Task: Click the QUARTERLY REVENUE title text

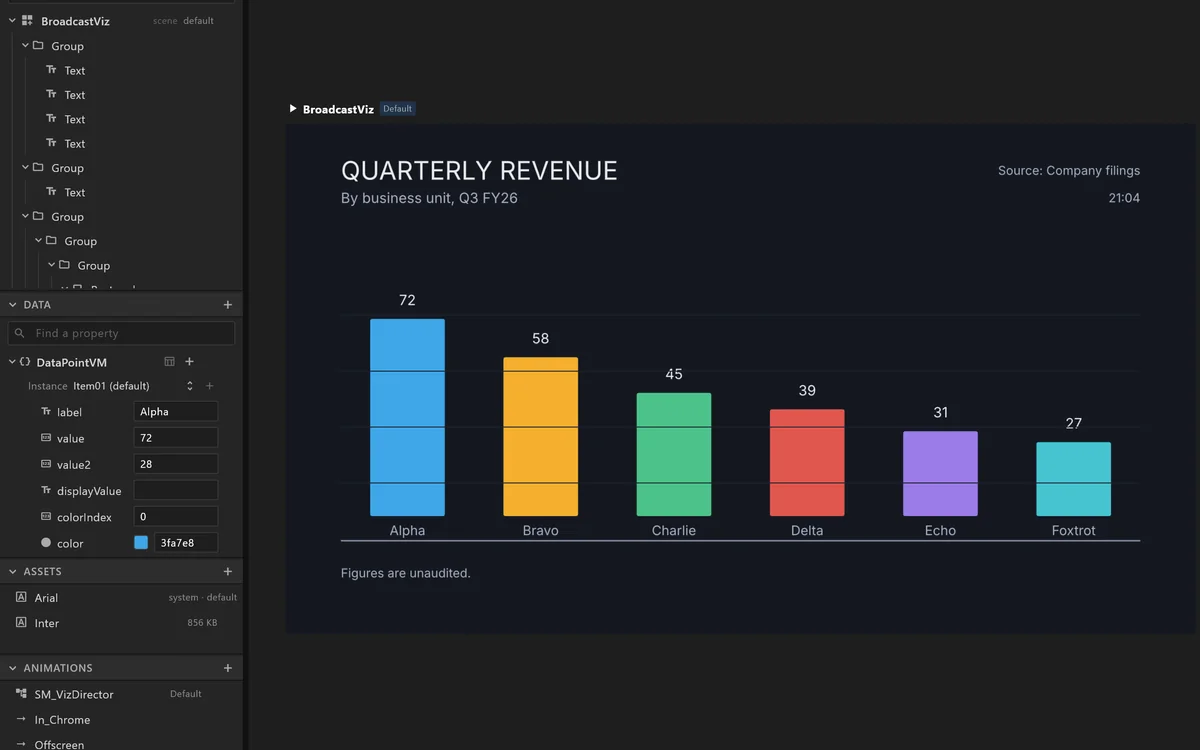Action: click(479, 171)
